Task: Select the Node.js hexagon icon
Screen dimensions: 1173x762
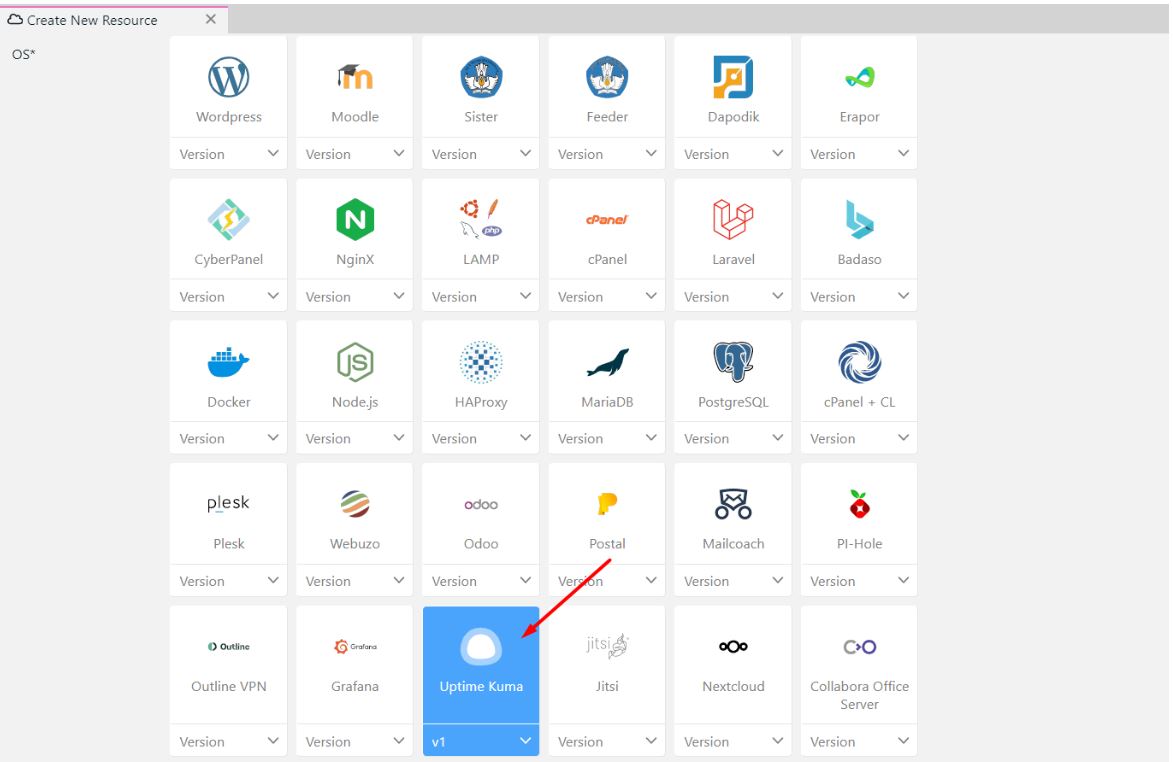Action: 355,362
